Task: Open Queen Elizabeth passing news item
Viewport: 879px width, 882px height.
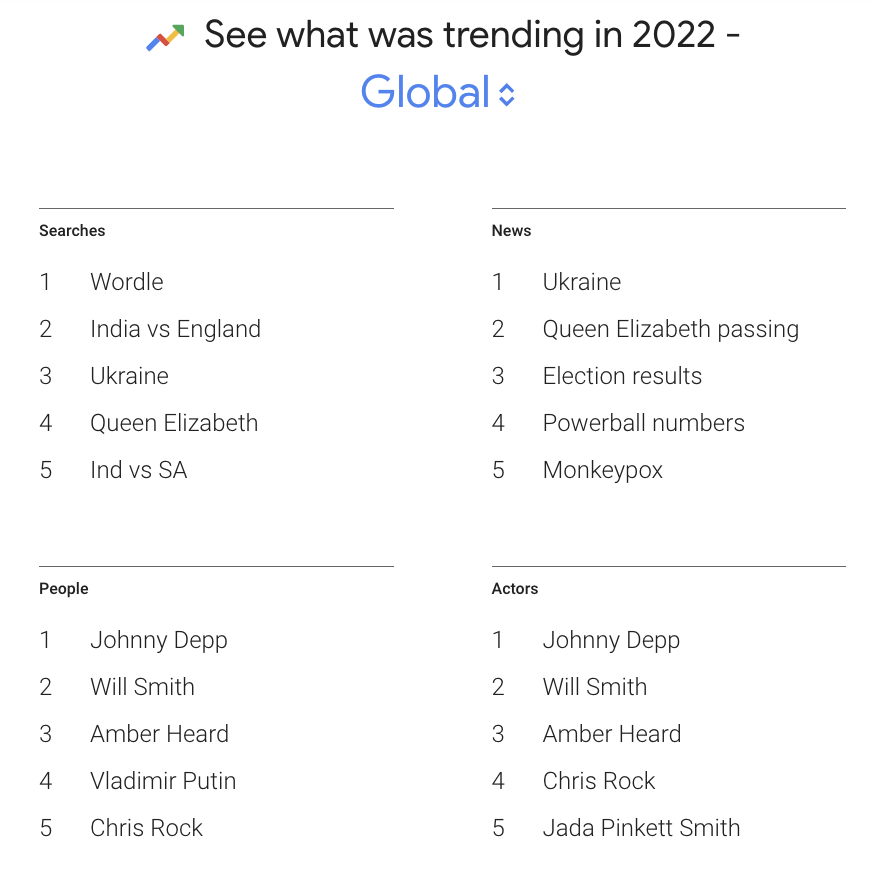Action: (670, 329)
